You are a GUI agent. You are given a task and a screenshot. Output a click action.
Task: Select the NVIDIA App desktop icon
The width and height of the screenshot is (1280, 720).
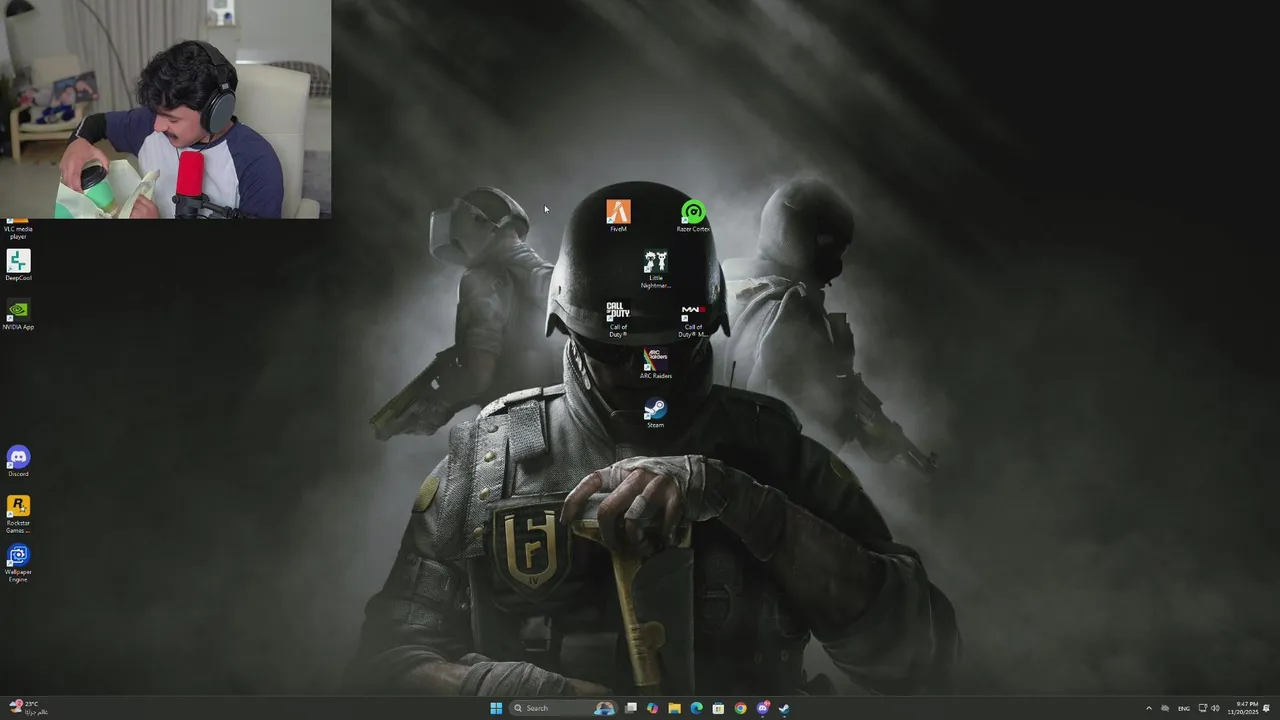coord(18,314)
